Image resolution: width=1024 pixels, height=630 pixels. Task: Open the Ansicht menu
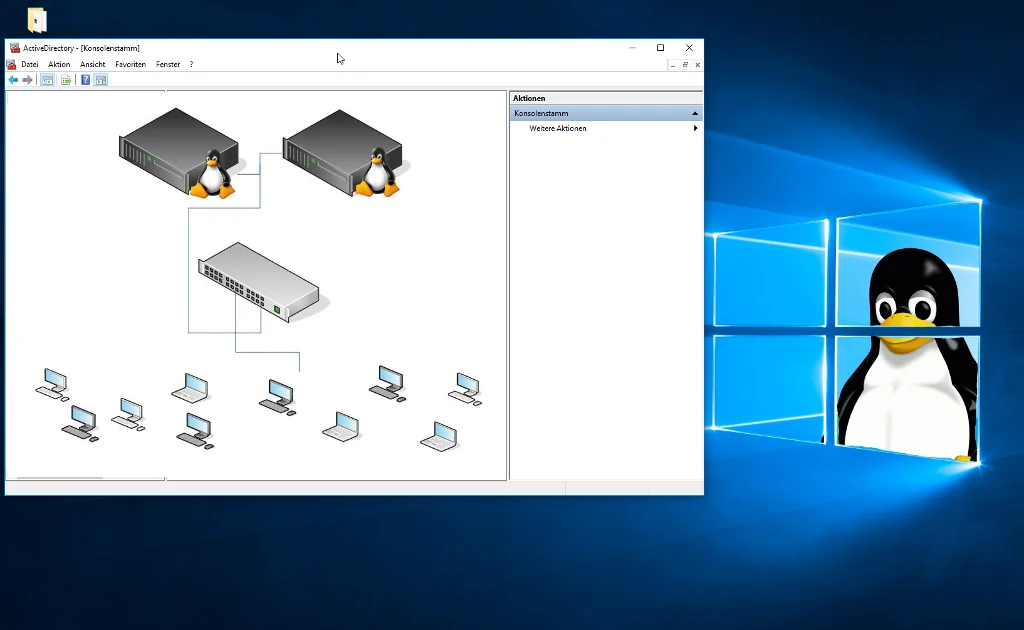point(93,64)
